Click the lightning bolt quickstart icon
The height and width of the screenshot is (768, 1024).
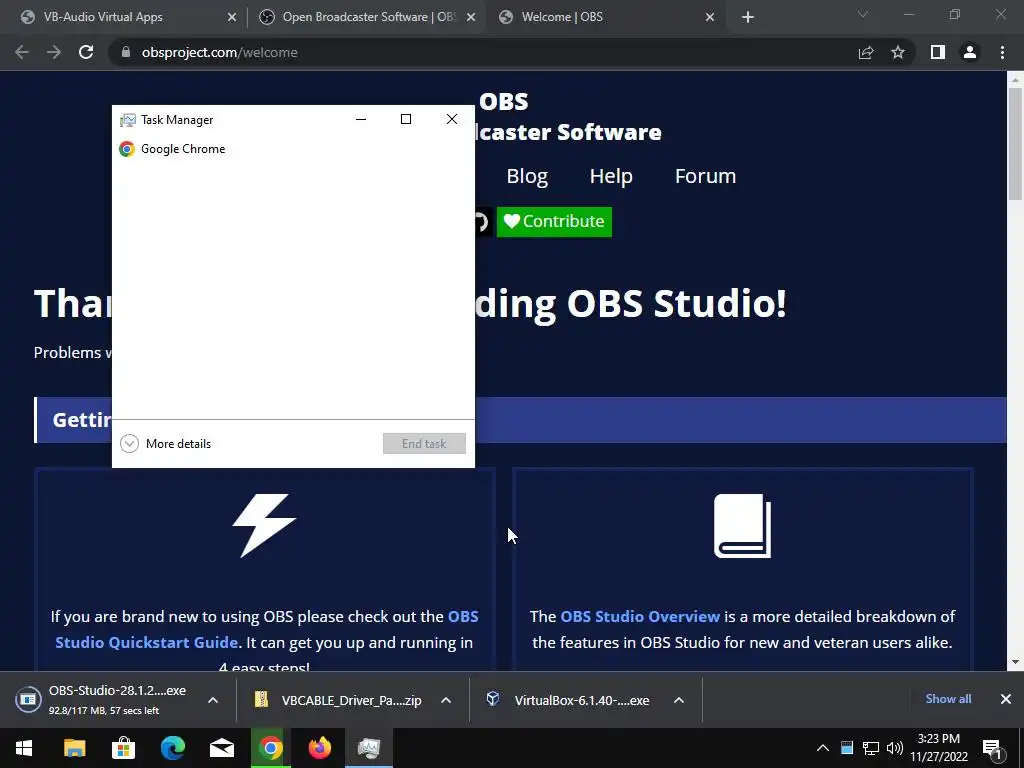point(264,526)
